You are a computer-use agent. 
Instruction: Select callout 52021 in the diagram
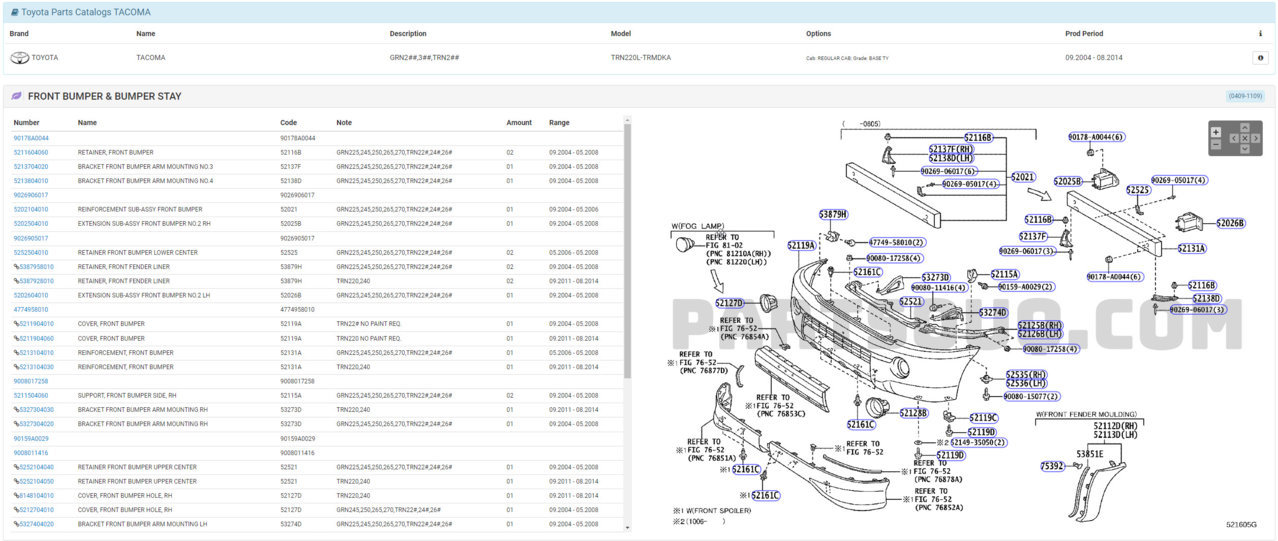1023,177
